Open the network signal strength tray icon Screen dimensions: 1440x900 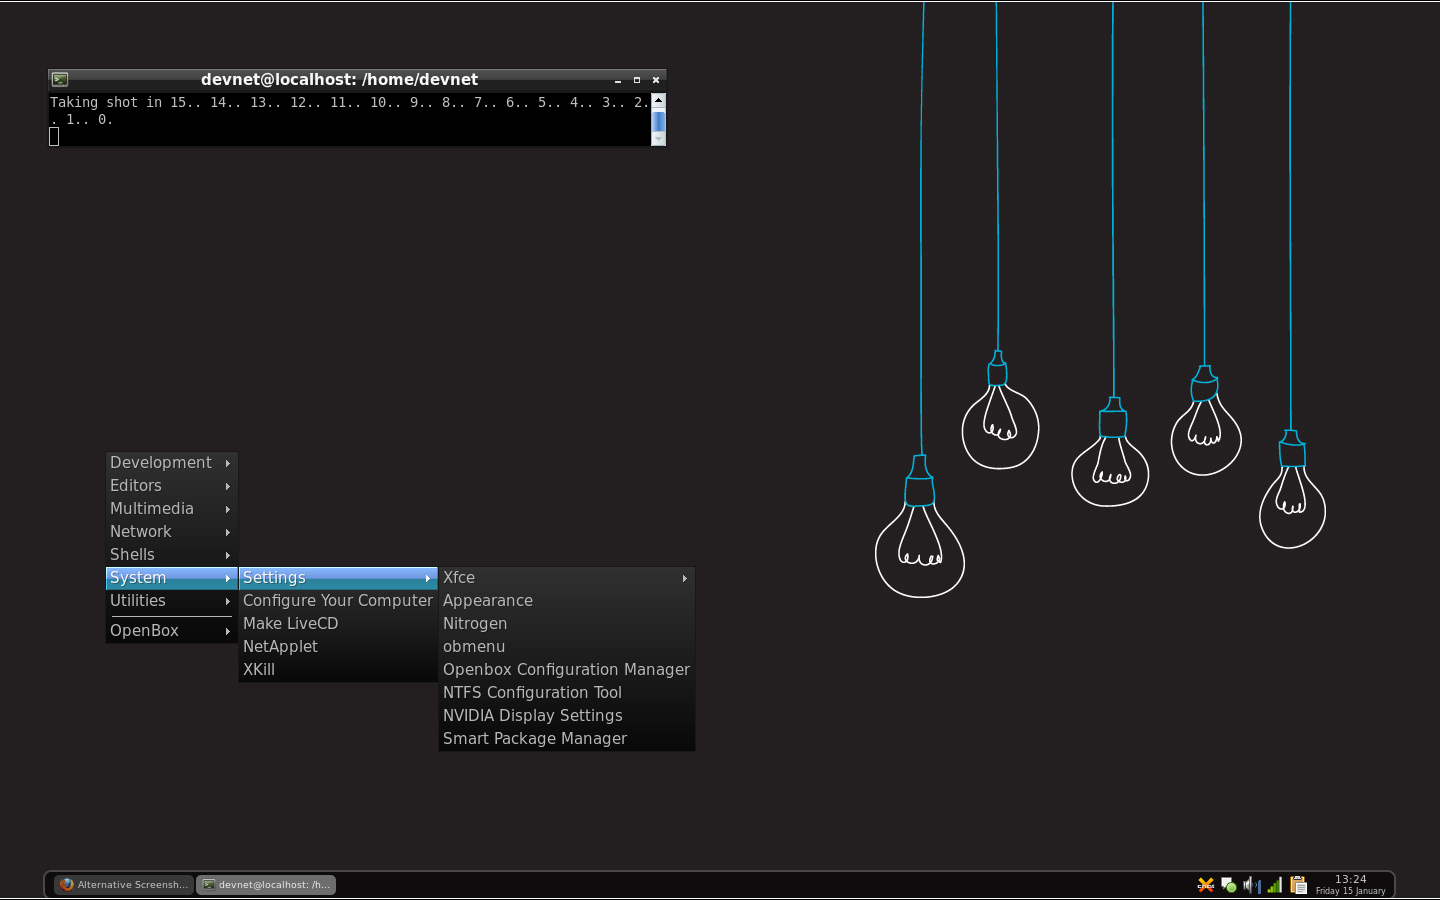pos(1274,885)
